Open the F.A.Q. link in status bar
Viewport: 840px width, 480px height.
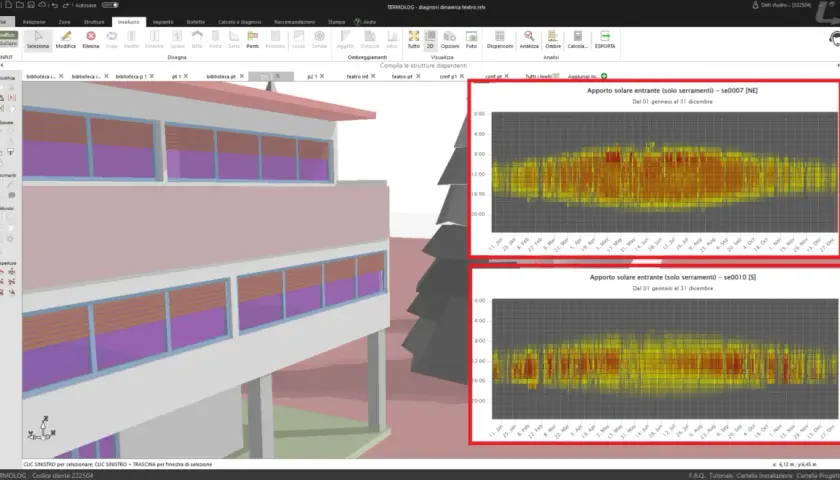[x=696, y=476]
